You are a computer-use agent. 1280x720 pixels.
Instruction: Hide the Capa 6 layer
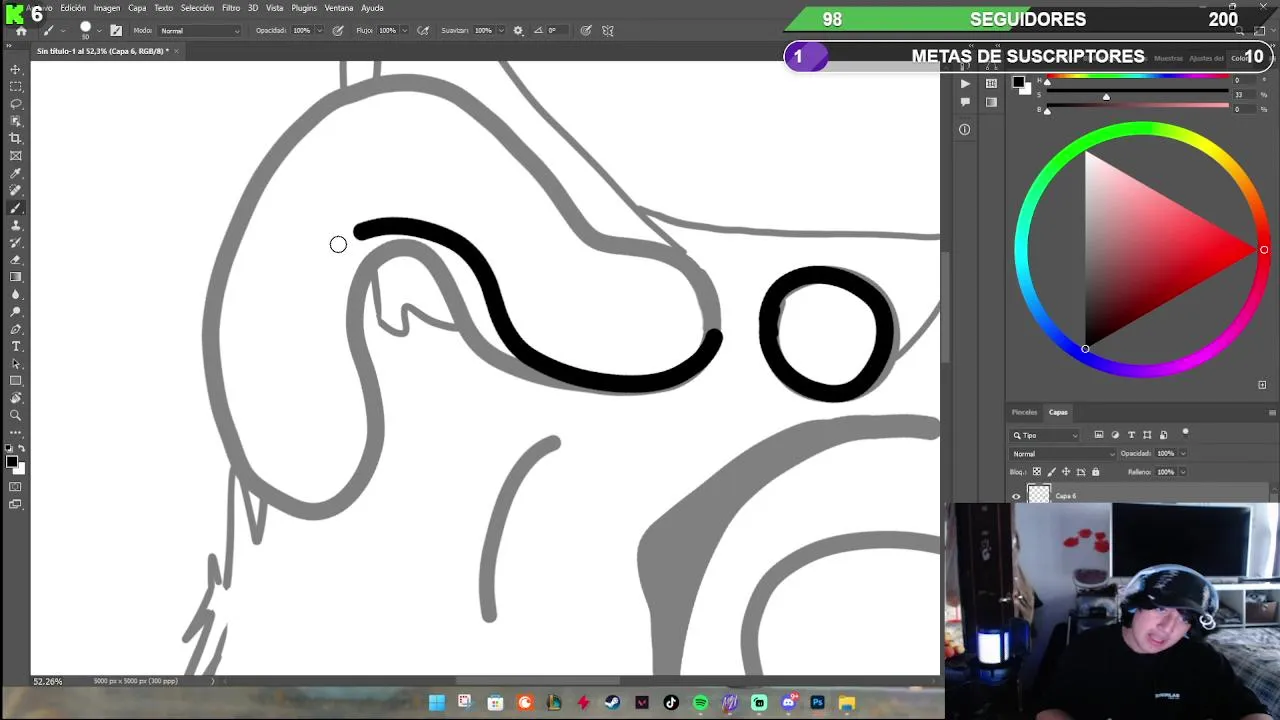pos(1016,496)
